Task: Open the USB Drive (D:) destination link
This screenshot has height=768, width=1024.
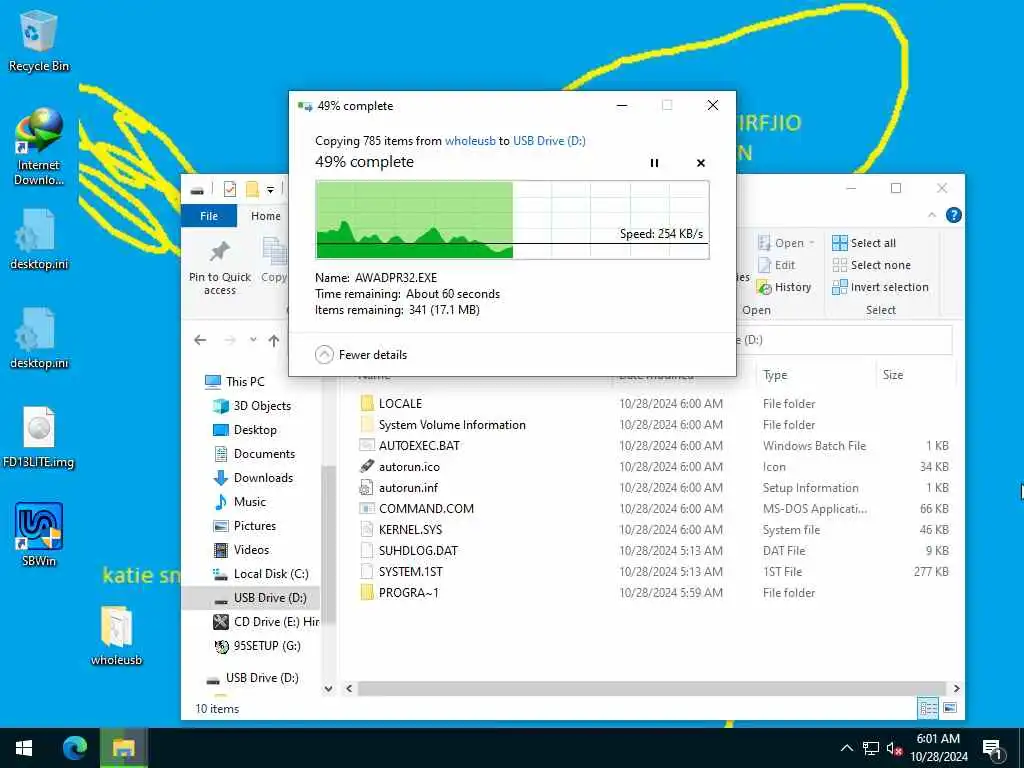Action: (549, 141)
